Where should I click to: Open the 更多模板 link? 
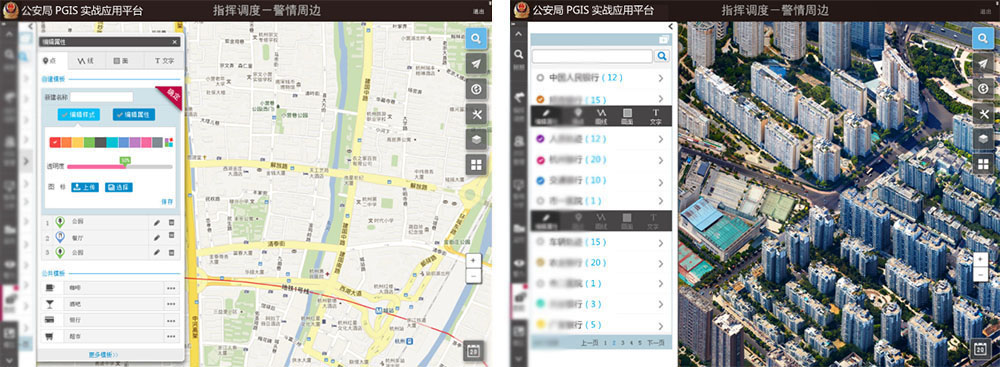(103, 354)
